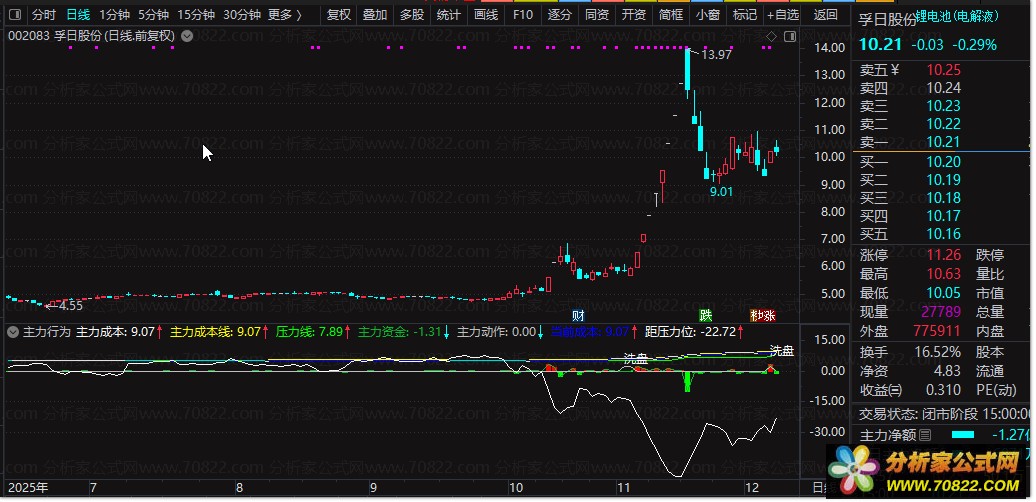This screenshot has height=502, width=1036.
Task: Expand the stock title dropdown arrow
Action: tap(187, 36)
